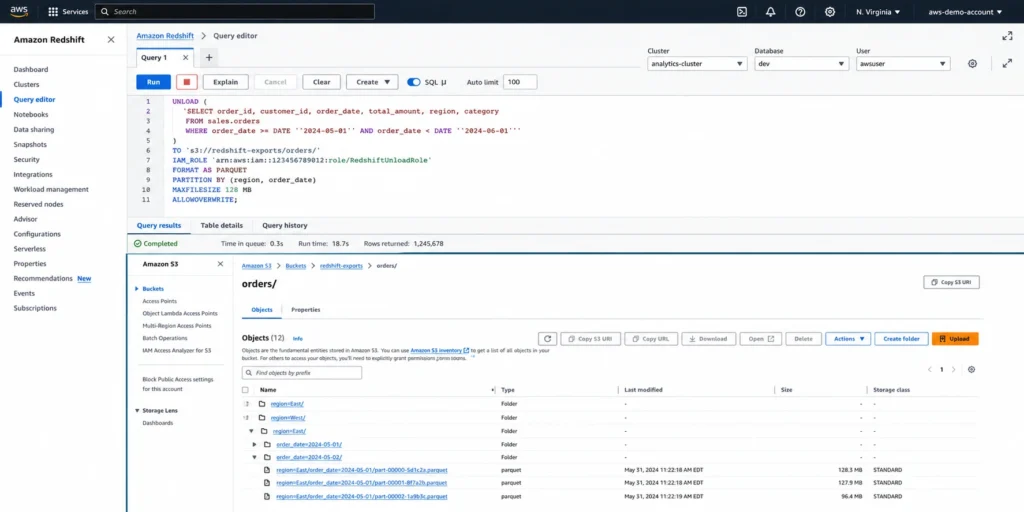Screen dimensions: 1024x512
Task: Switch to the Query history tab
Action: (x=285, y=225)
